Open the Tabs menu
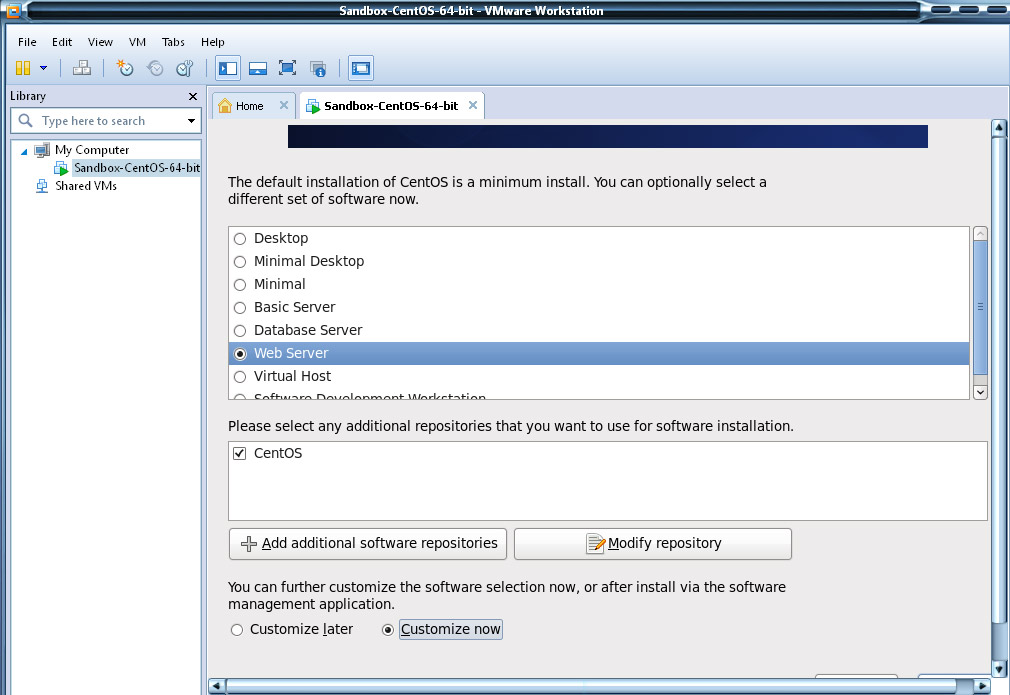This screenshot has width=1010, height=695. [x=173, y=42]
